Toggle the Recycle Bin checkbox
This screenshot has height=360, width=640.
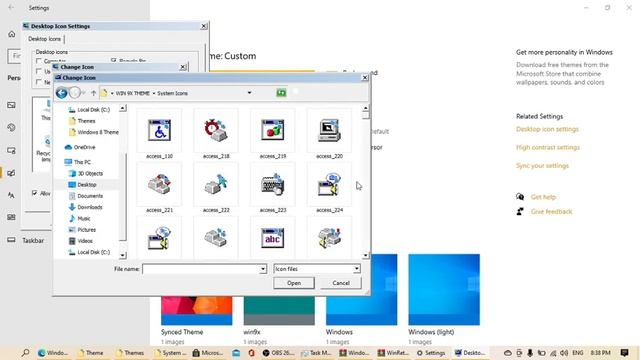[x=114, y=60]
